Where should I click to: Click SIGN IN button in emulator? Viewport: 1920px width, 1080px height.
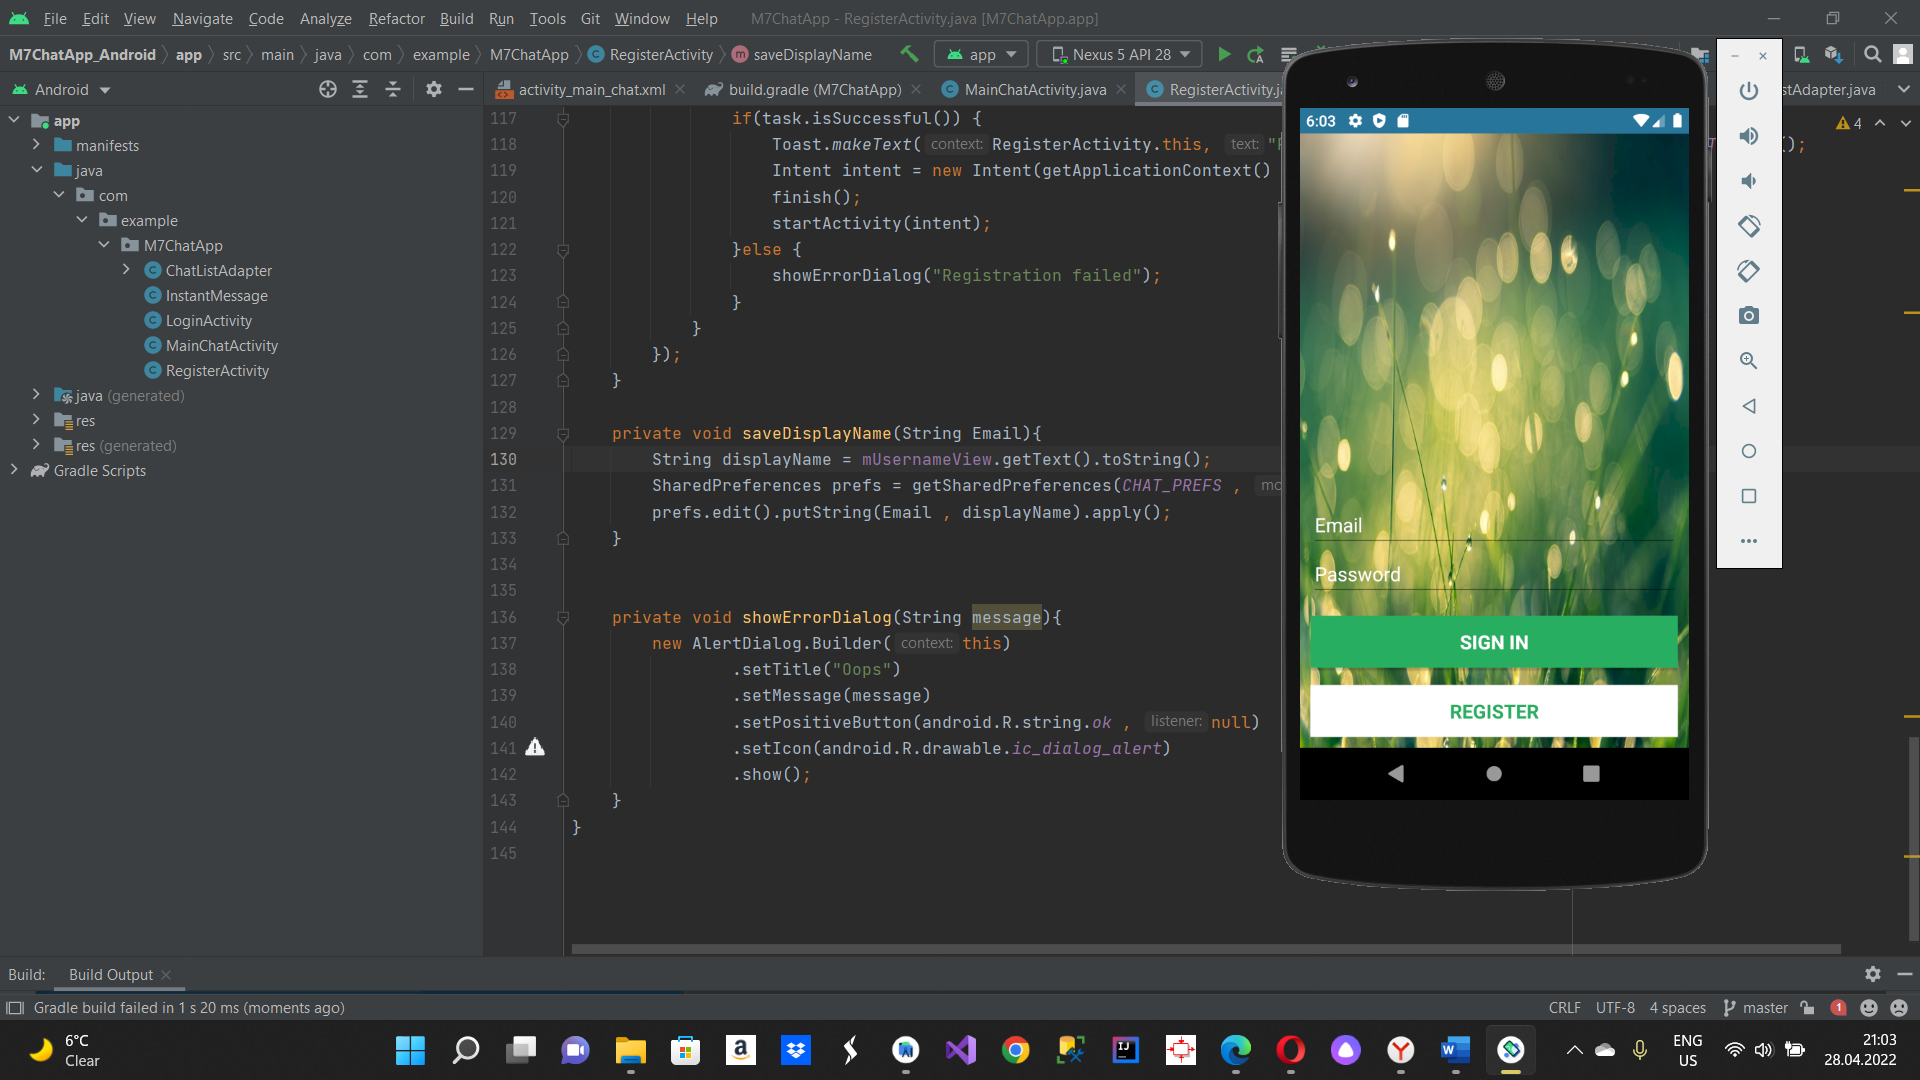[1493, 642]
